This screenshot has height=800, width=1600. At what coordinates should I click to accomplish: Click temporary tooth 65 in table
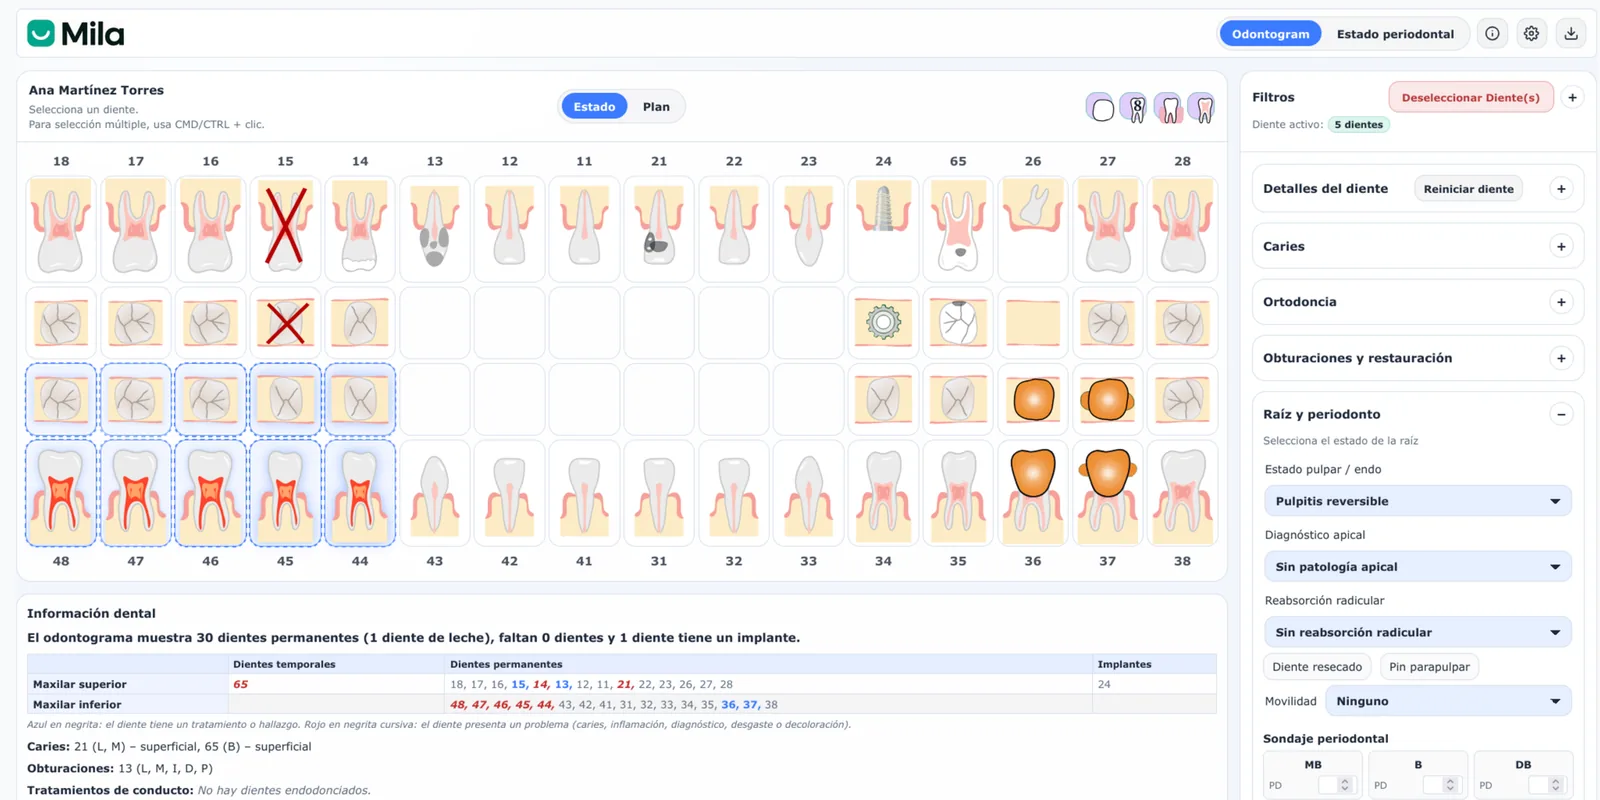[x=240, y=684]
